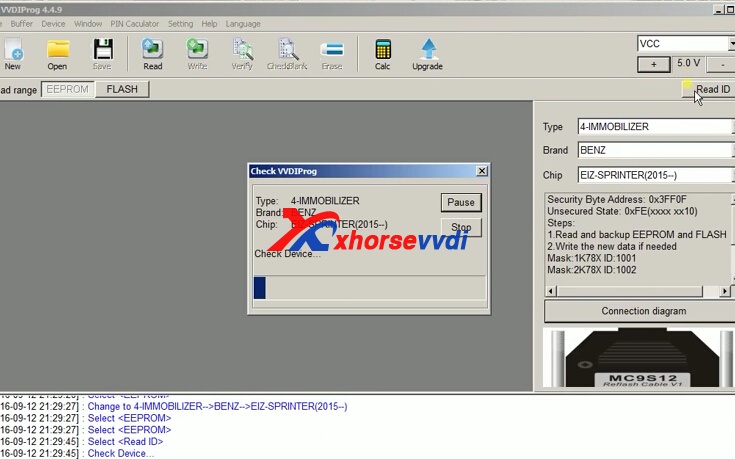Toggle the FLASH read range button

coord(122,89)
